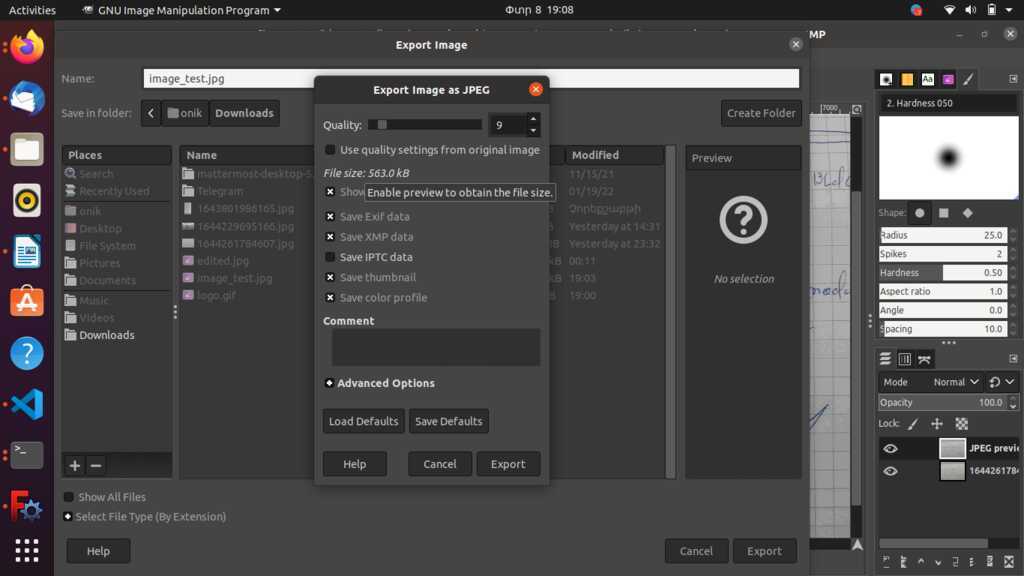Click the Delete layer icon
The height and width of the screenshot is (576, 1024).
(1009, 561)
